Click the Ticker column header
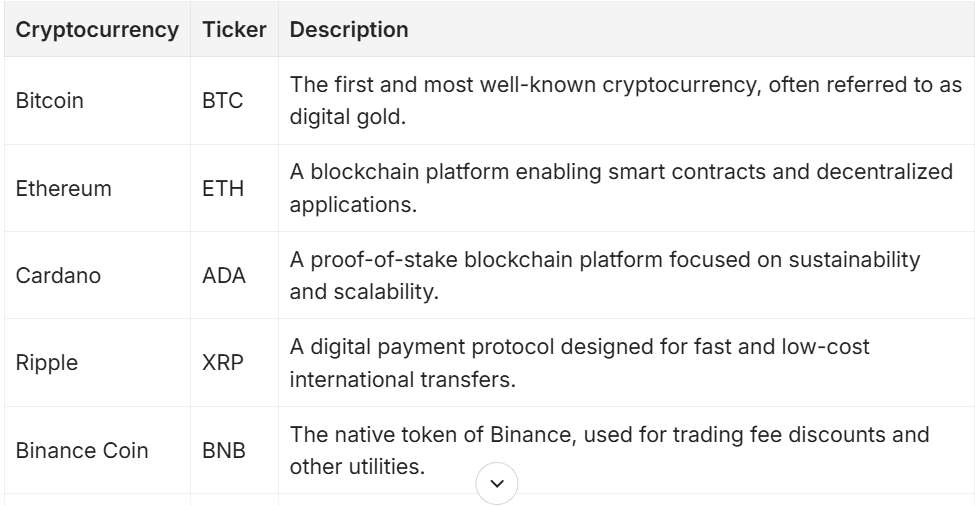The height and width of the screenshot is (506, 975). (x=234, y=30)
